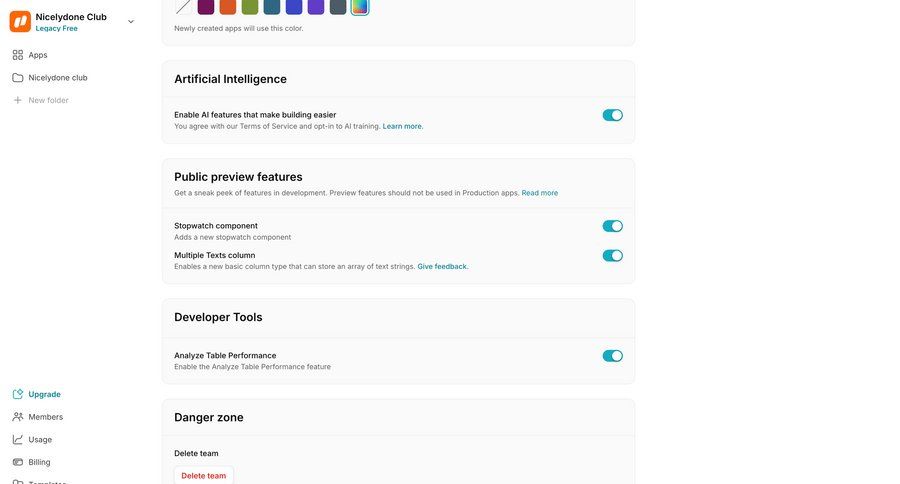This screenshot has width=900, height=484.
Task: Click the plus icon beside New folder
Action: (18, 100)
